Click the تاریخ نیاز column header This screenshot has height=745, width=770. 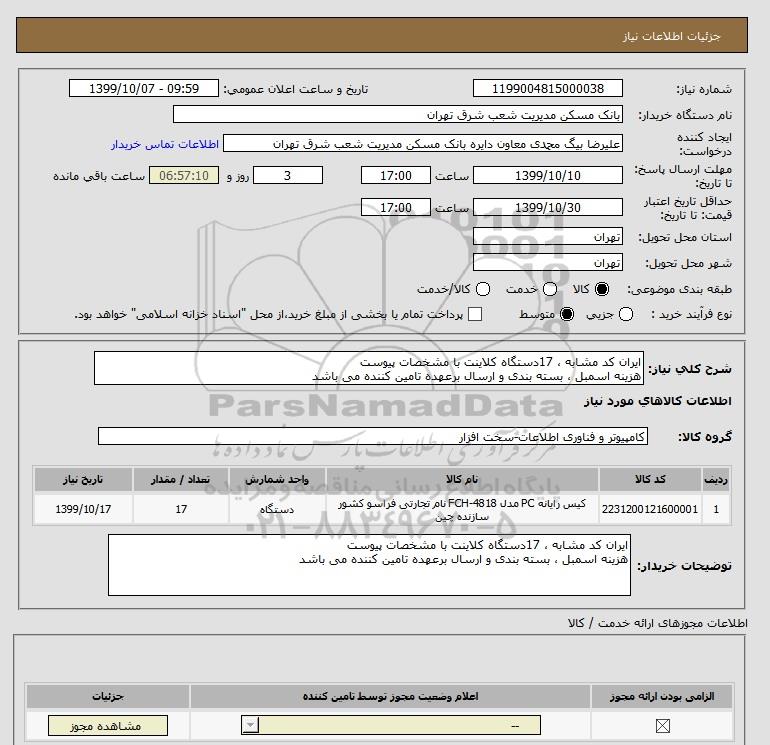(83, 479)
